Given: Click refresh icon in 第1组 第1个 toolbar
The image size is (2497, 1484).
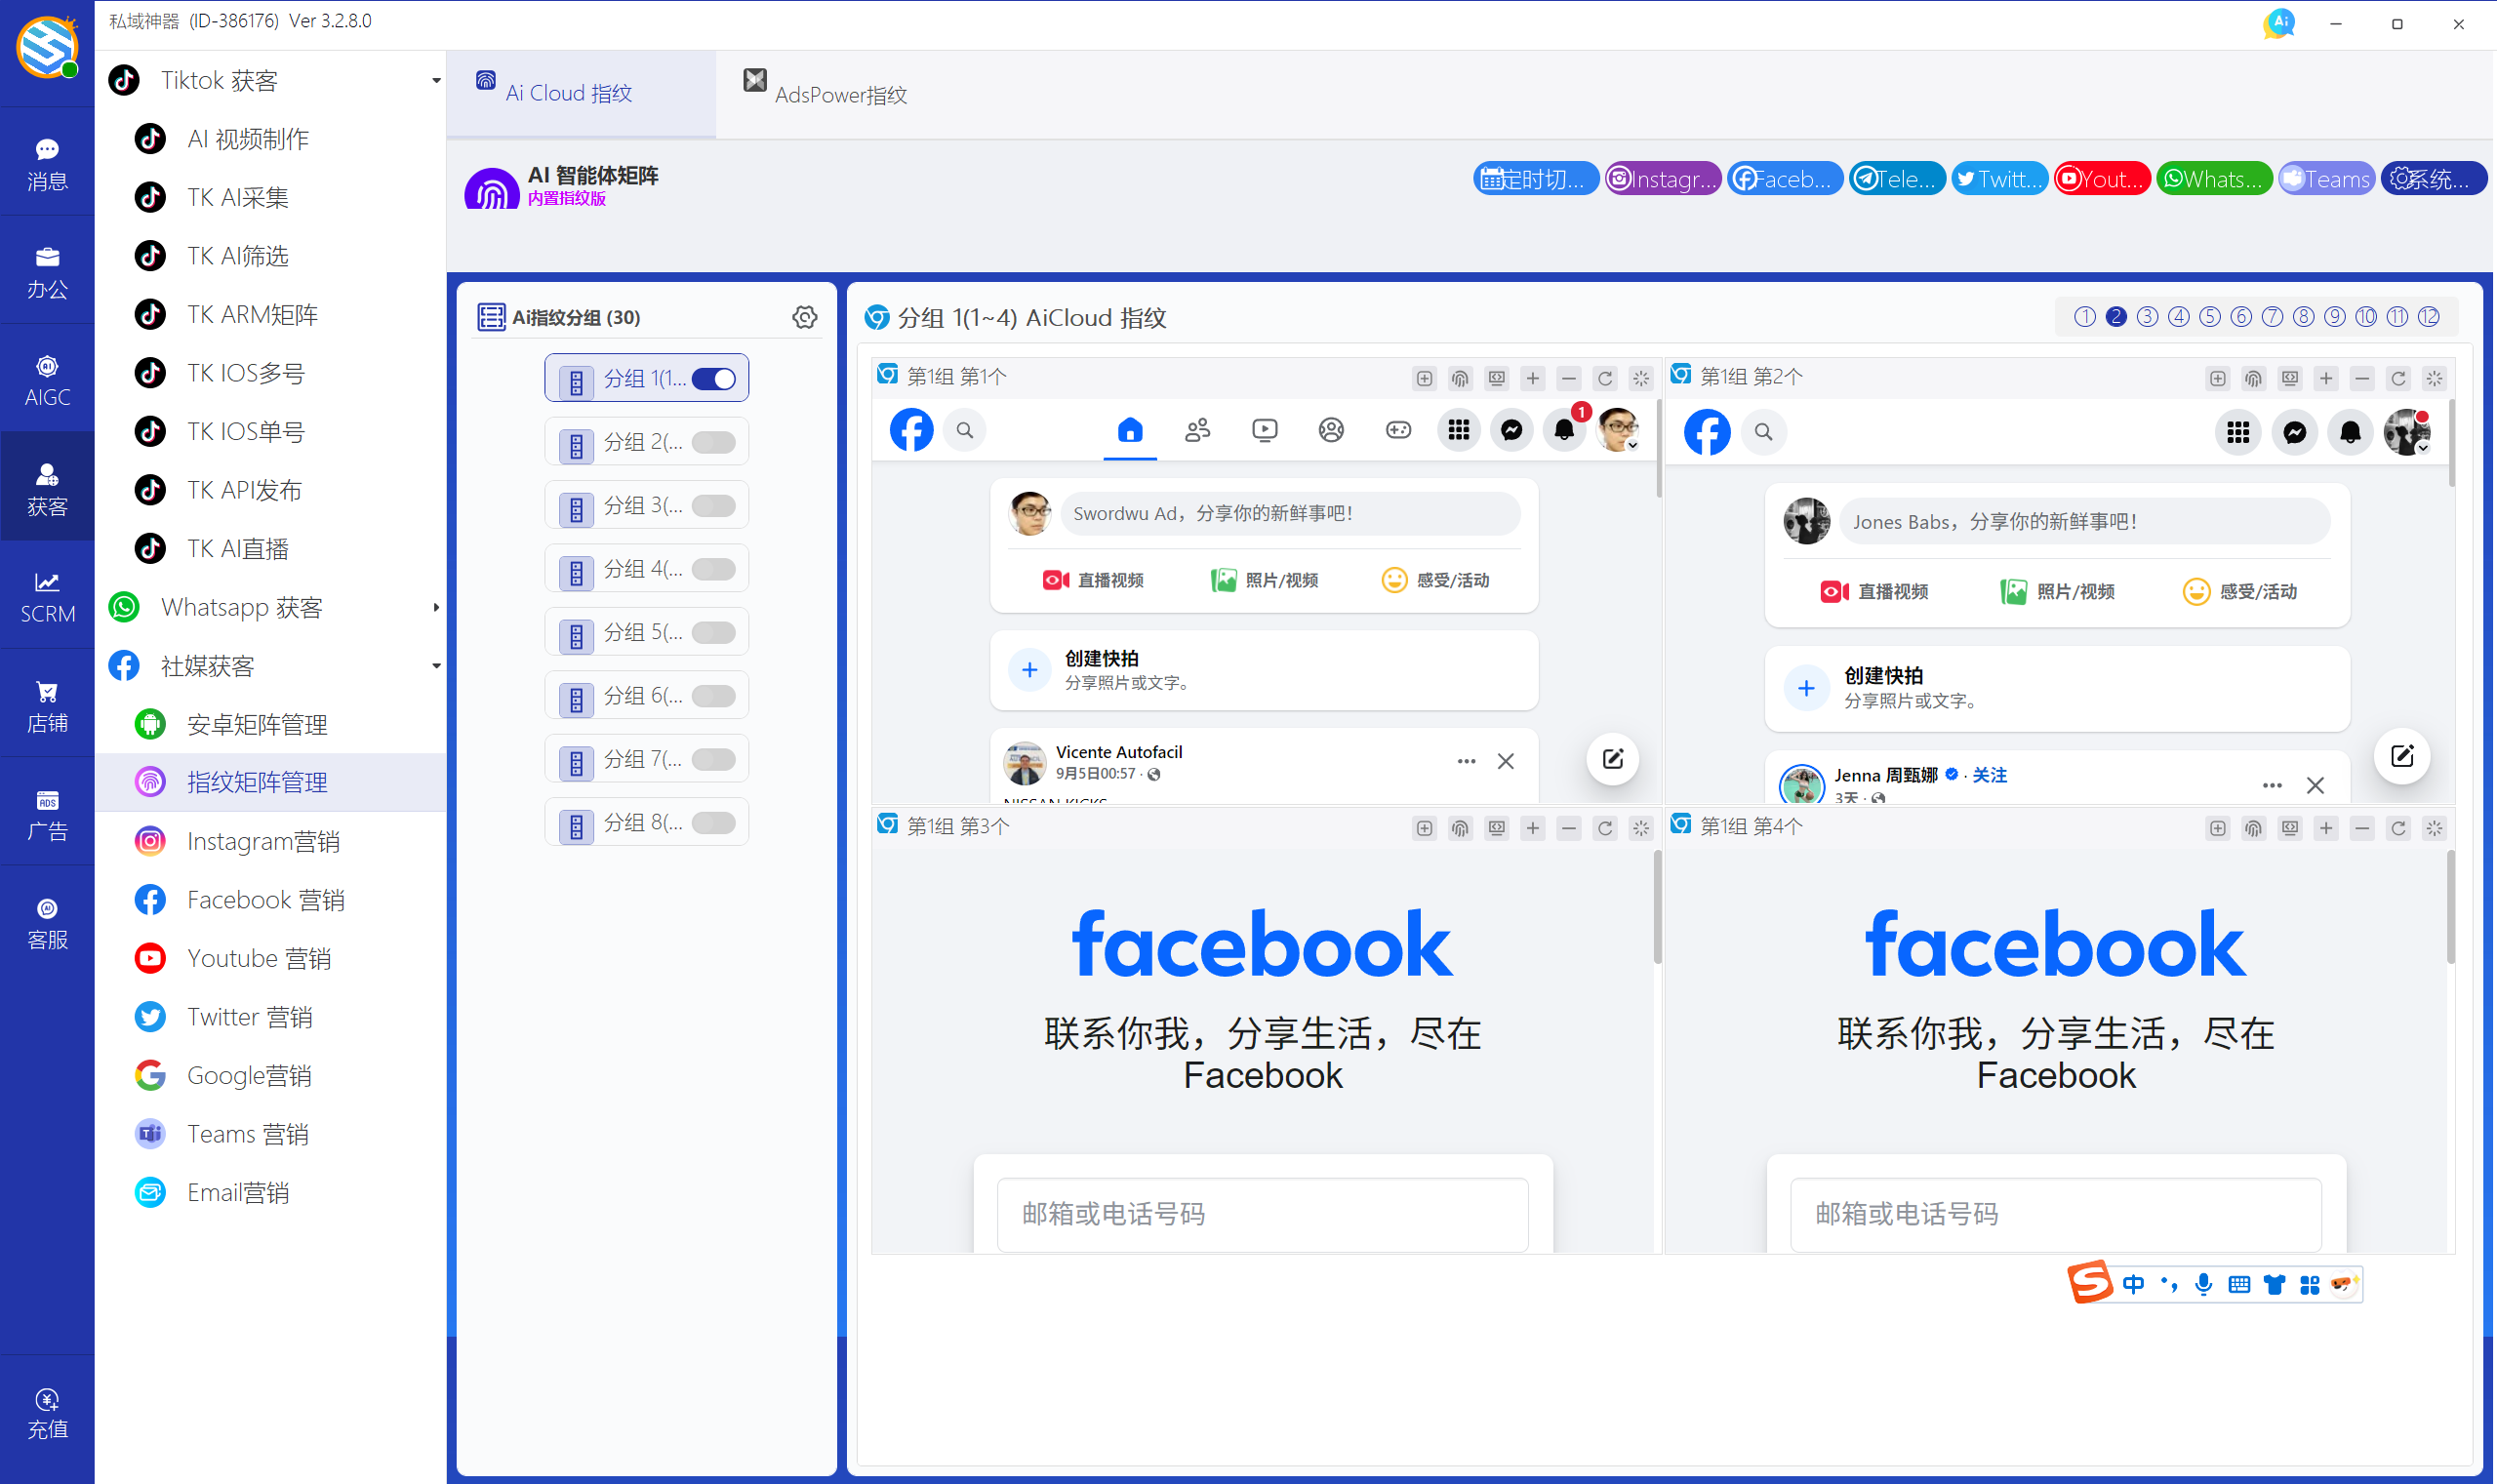Looking at the screenshot, I should (x=1604, y=378).
